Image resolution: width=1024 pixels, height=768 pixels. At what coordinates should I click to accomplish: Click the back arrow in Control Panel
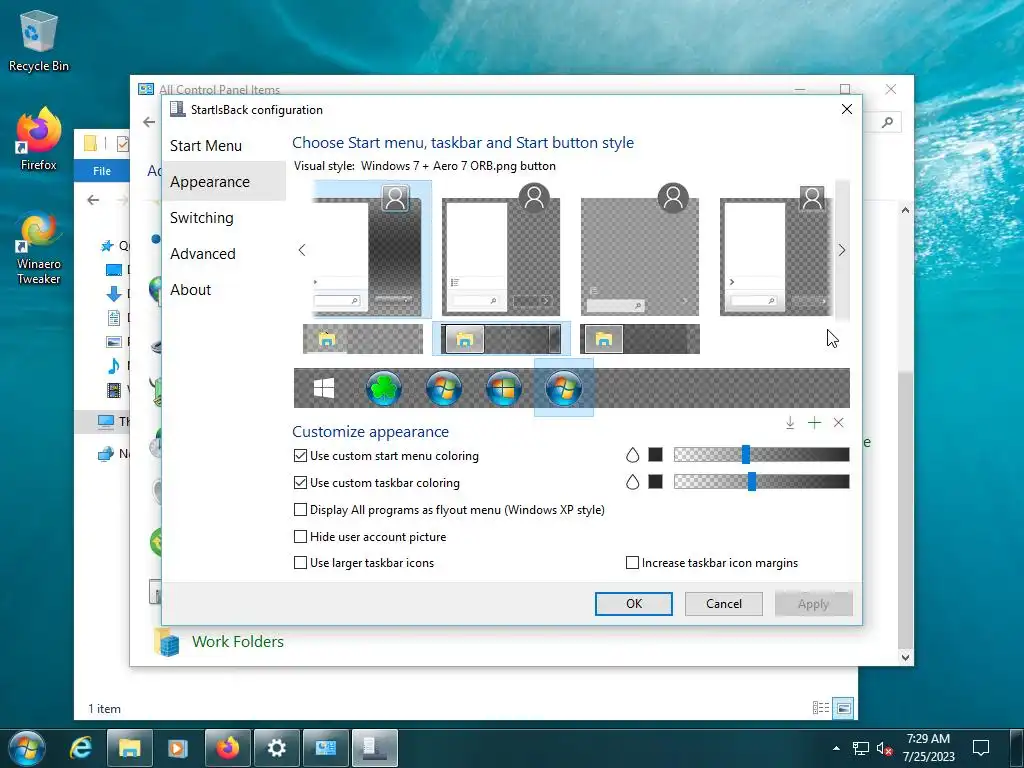pyautogui.click(x=149, y=122)
